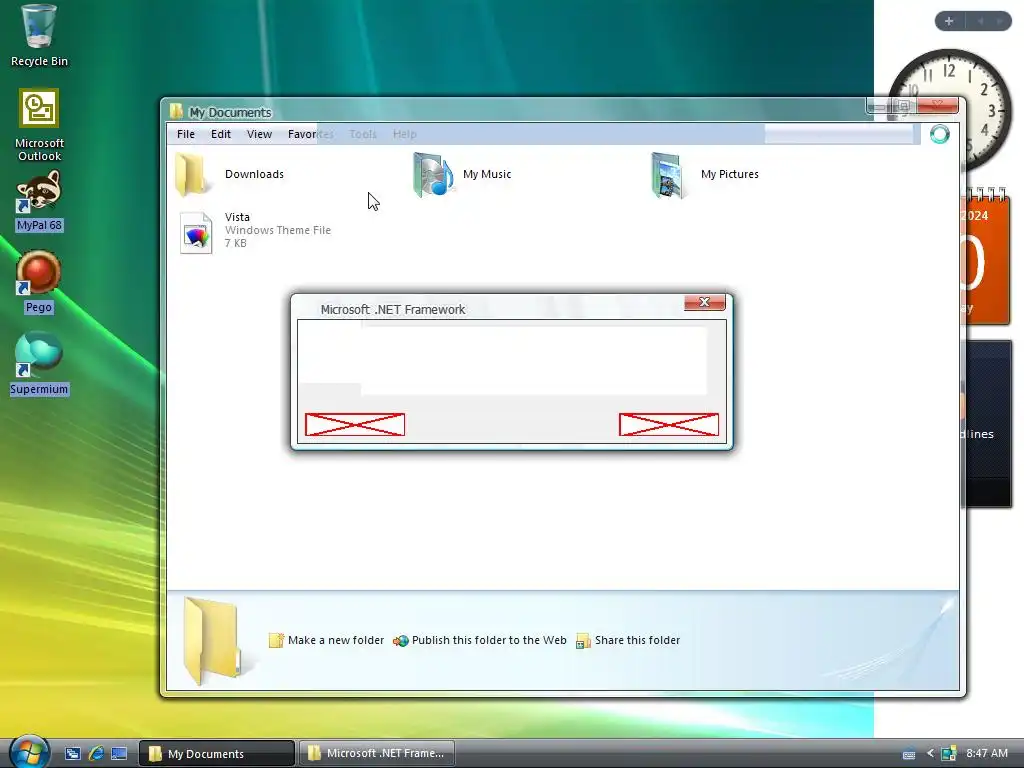Image resolution: width=1024 pixels, height=768 pixels.
Task: Click Publish this folder to the Web
Action: (489, 641)
